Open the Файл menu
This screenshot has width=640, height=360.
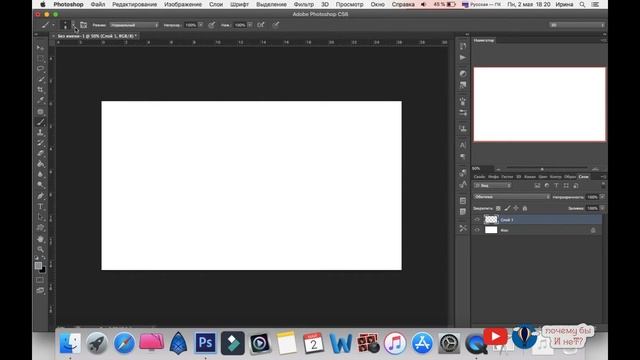98,4
